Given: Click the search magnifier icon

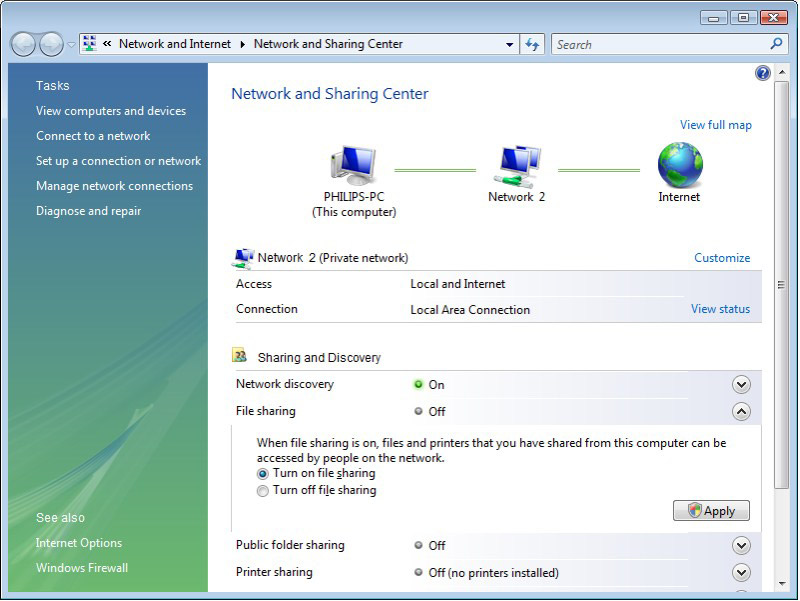Looking at the screenshot, I should 776,44.
